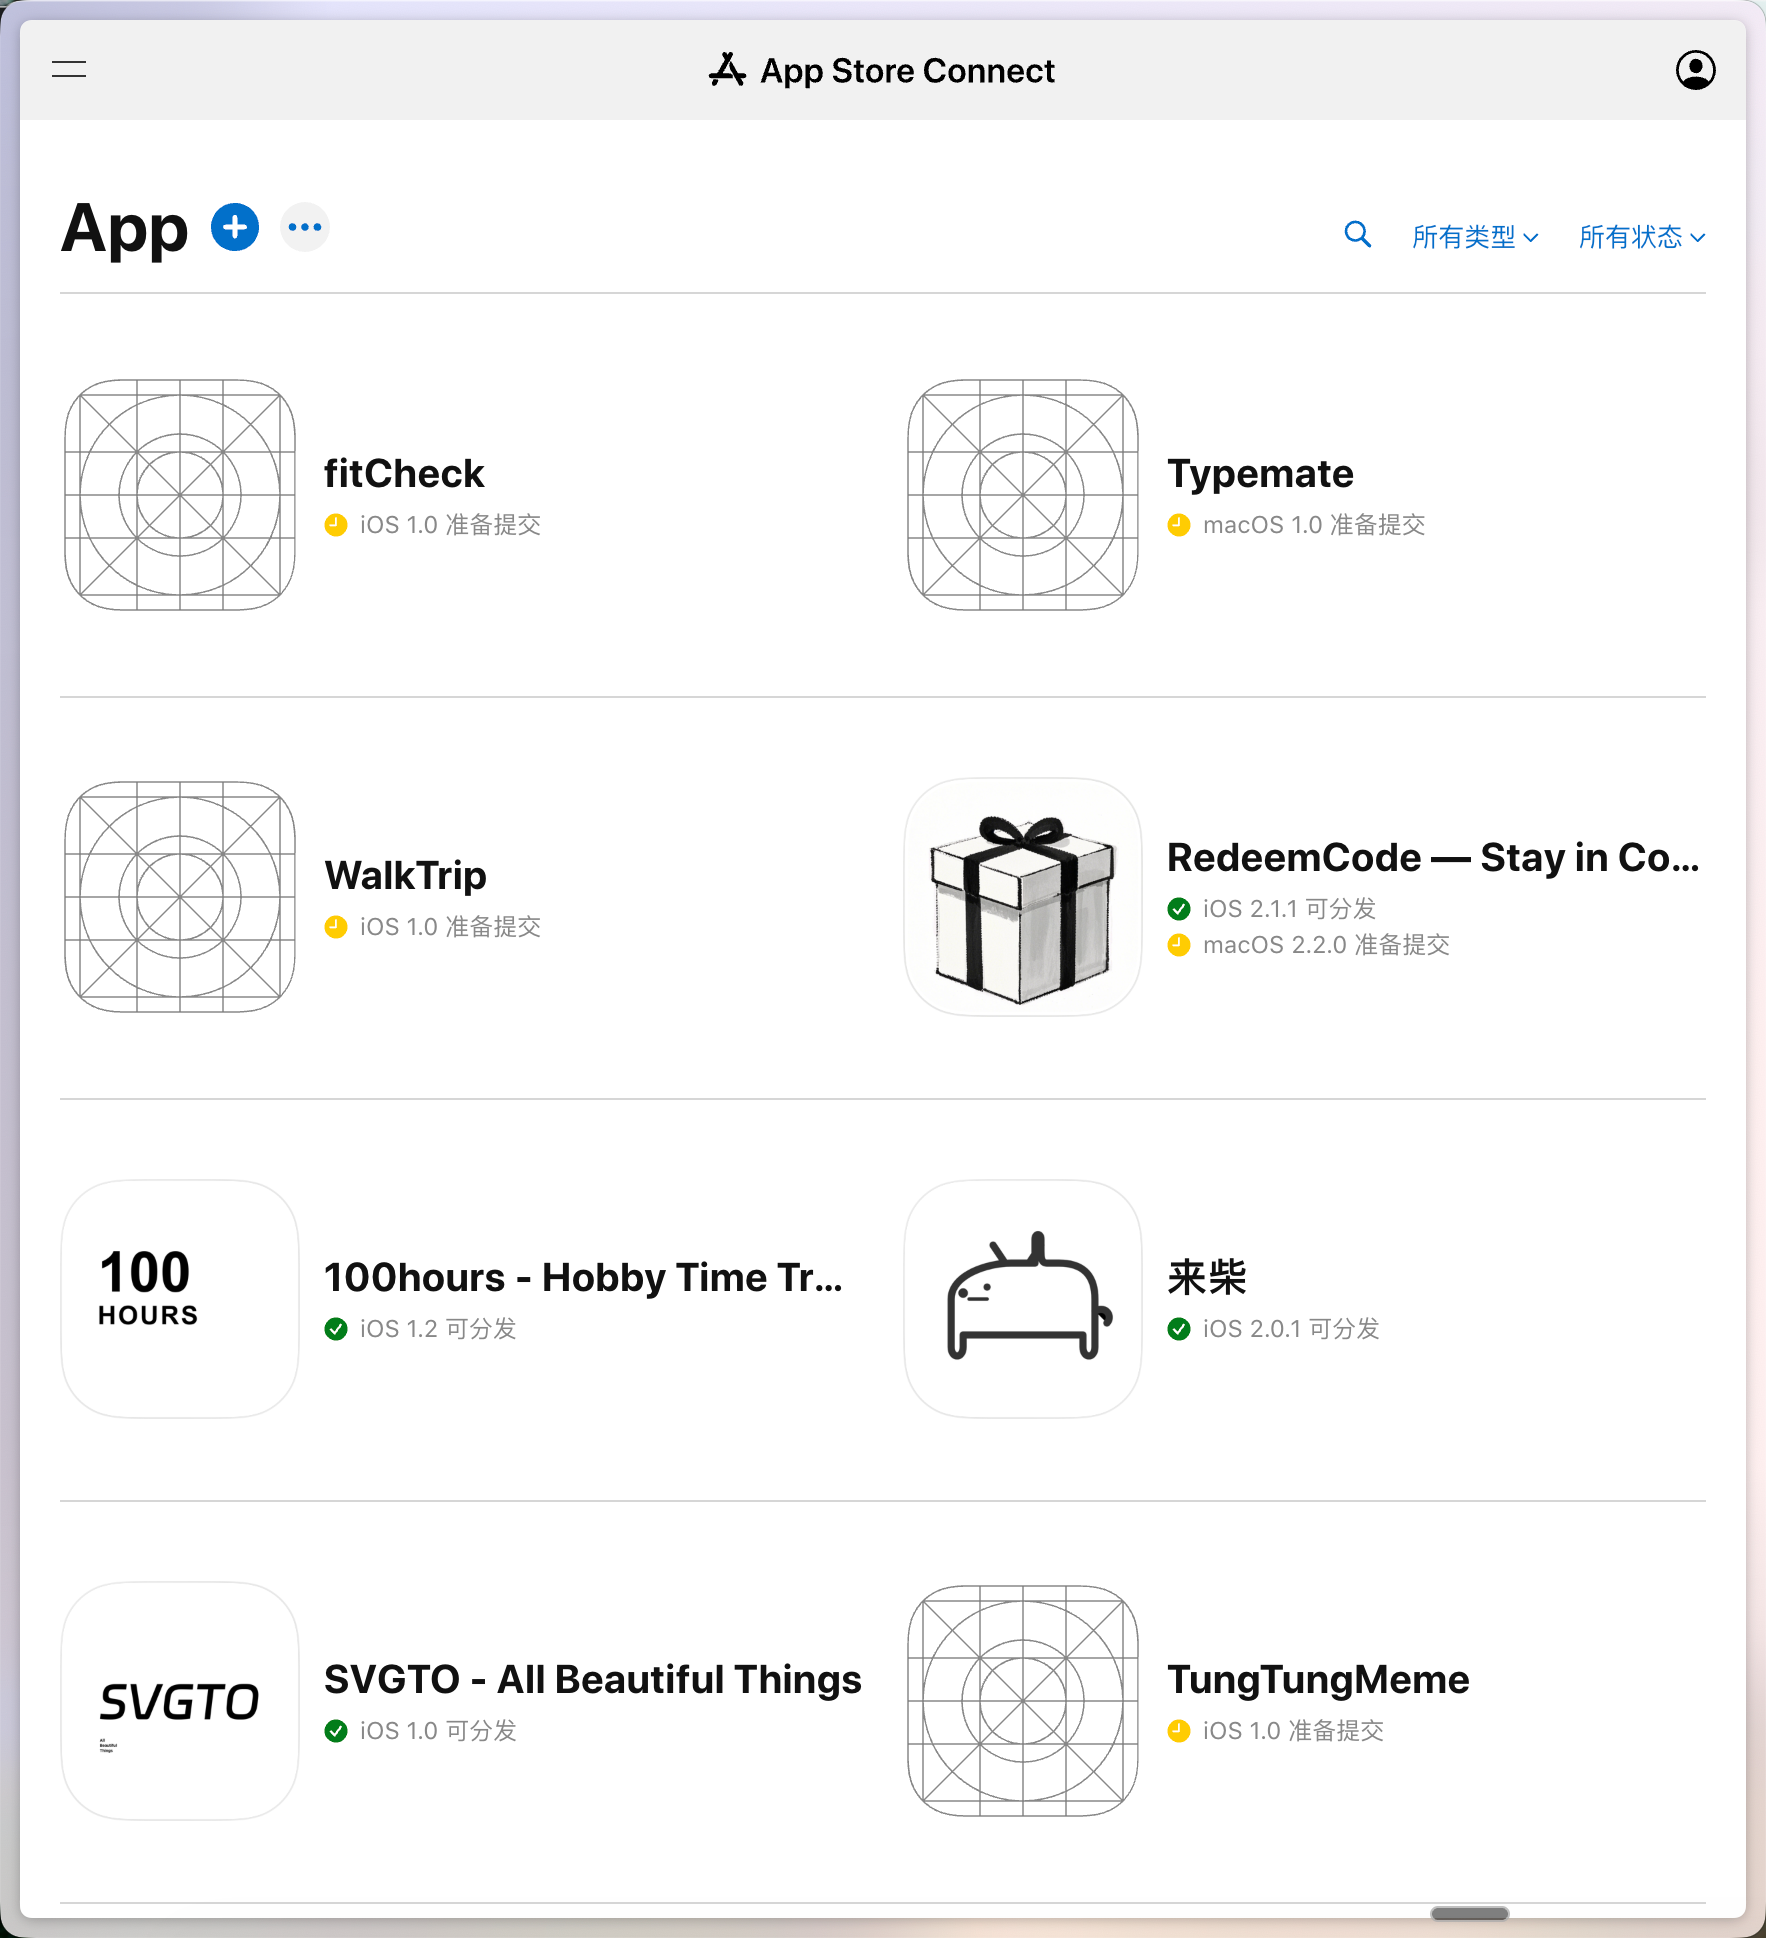Click the fitCheck placeholder app thumbnail

[x=180, y=495]
